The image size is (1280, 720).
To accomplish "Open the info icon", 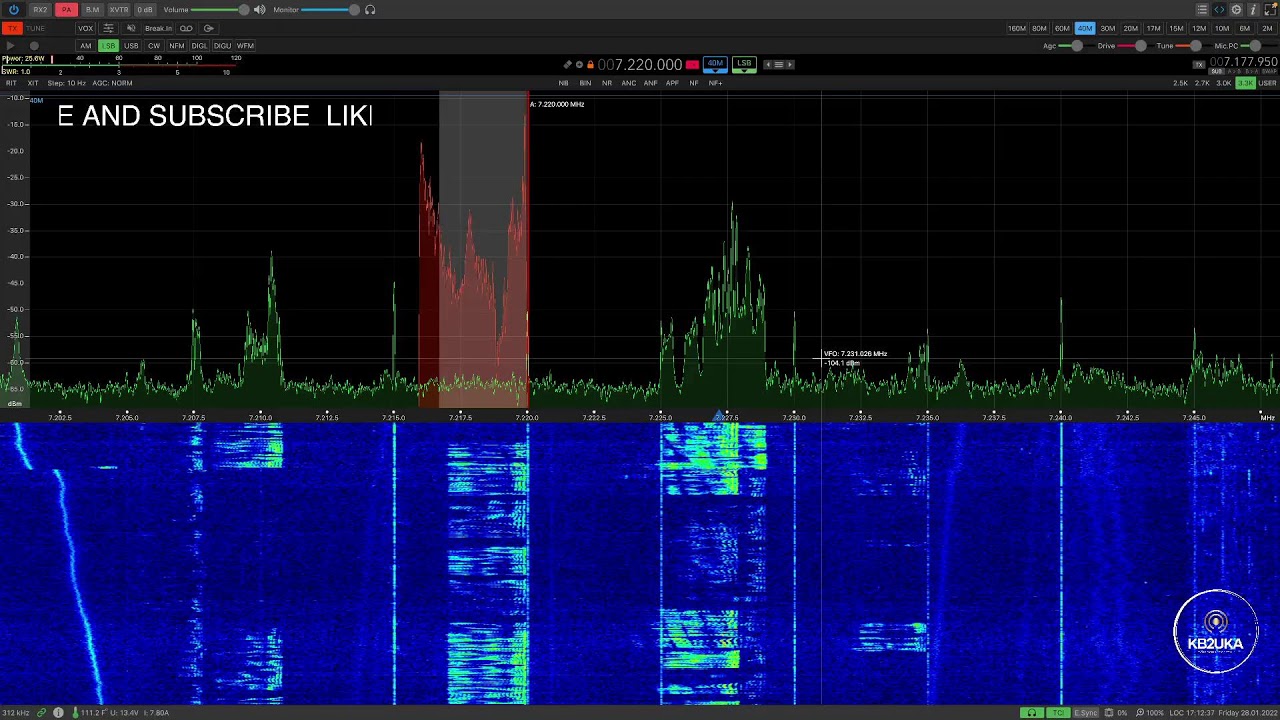I will 1253,10.
